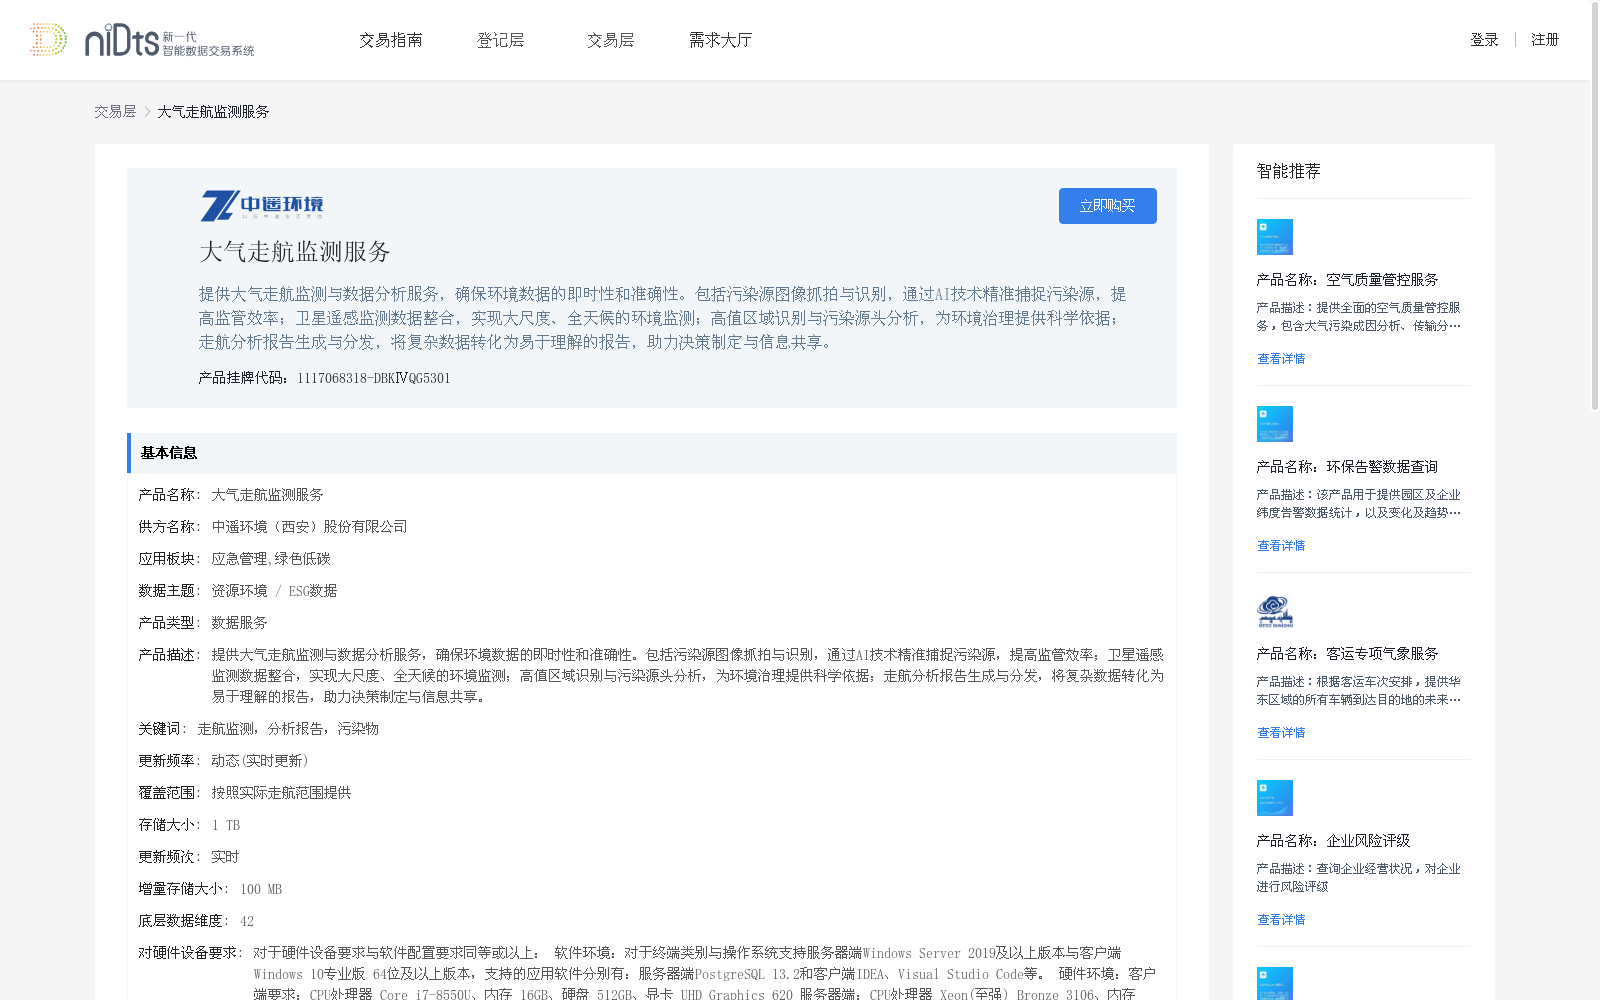Click the 注册 link
This screenshot has width=1600, height=1000.
tap(1545, 40)
